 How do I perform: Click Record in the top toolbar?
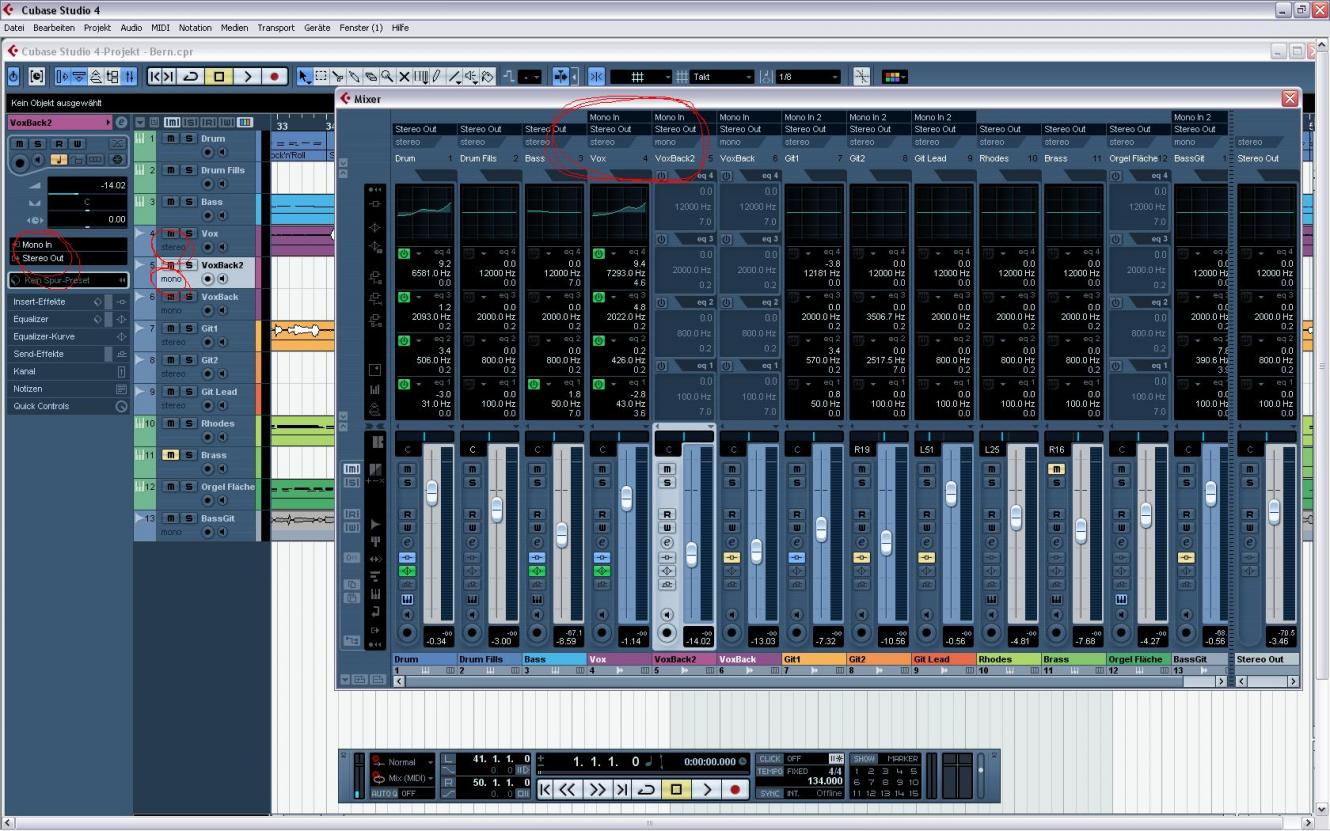tap(274, 77)
